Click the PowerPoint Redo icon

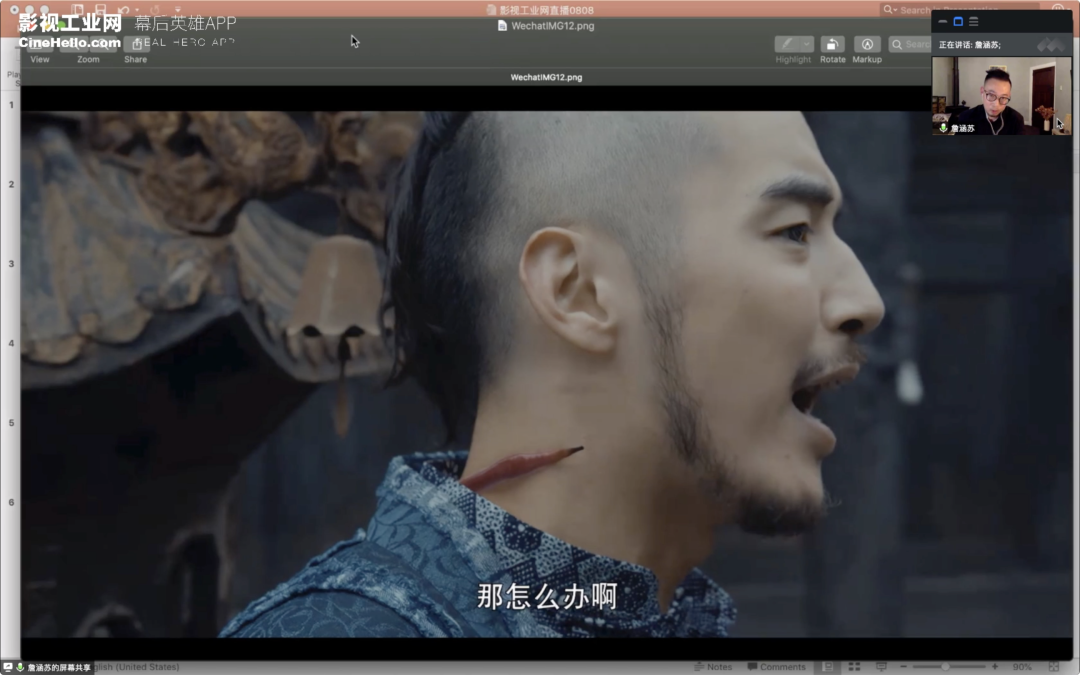155,10
